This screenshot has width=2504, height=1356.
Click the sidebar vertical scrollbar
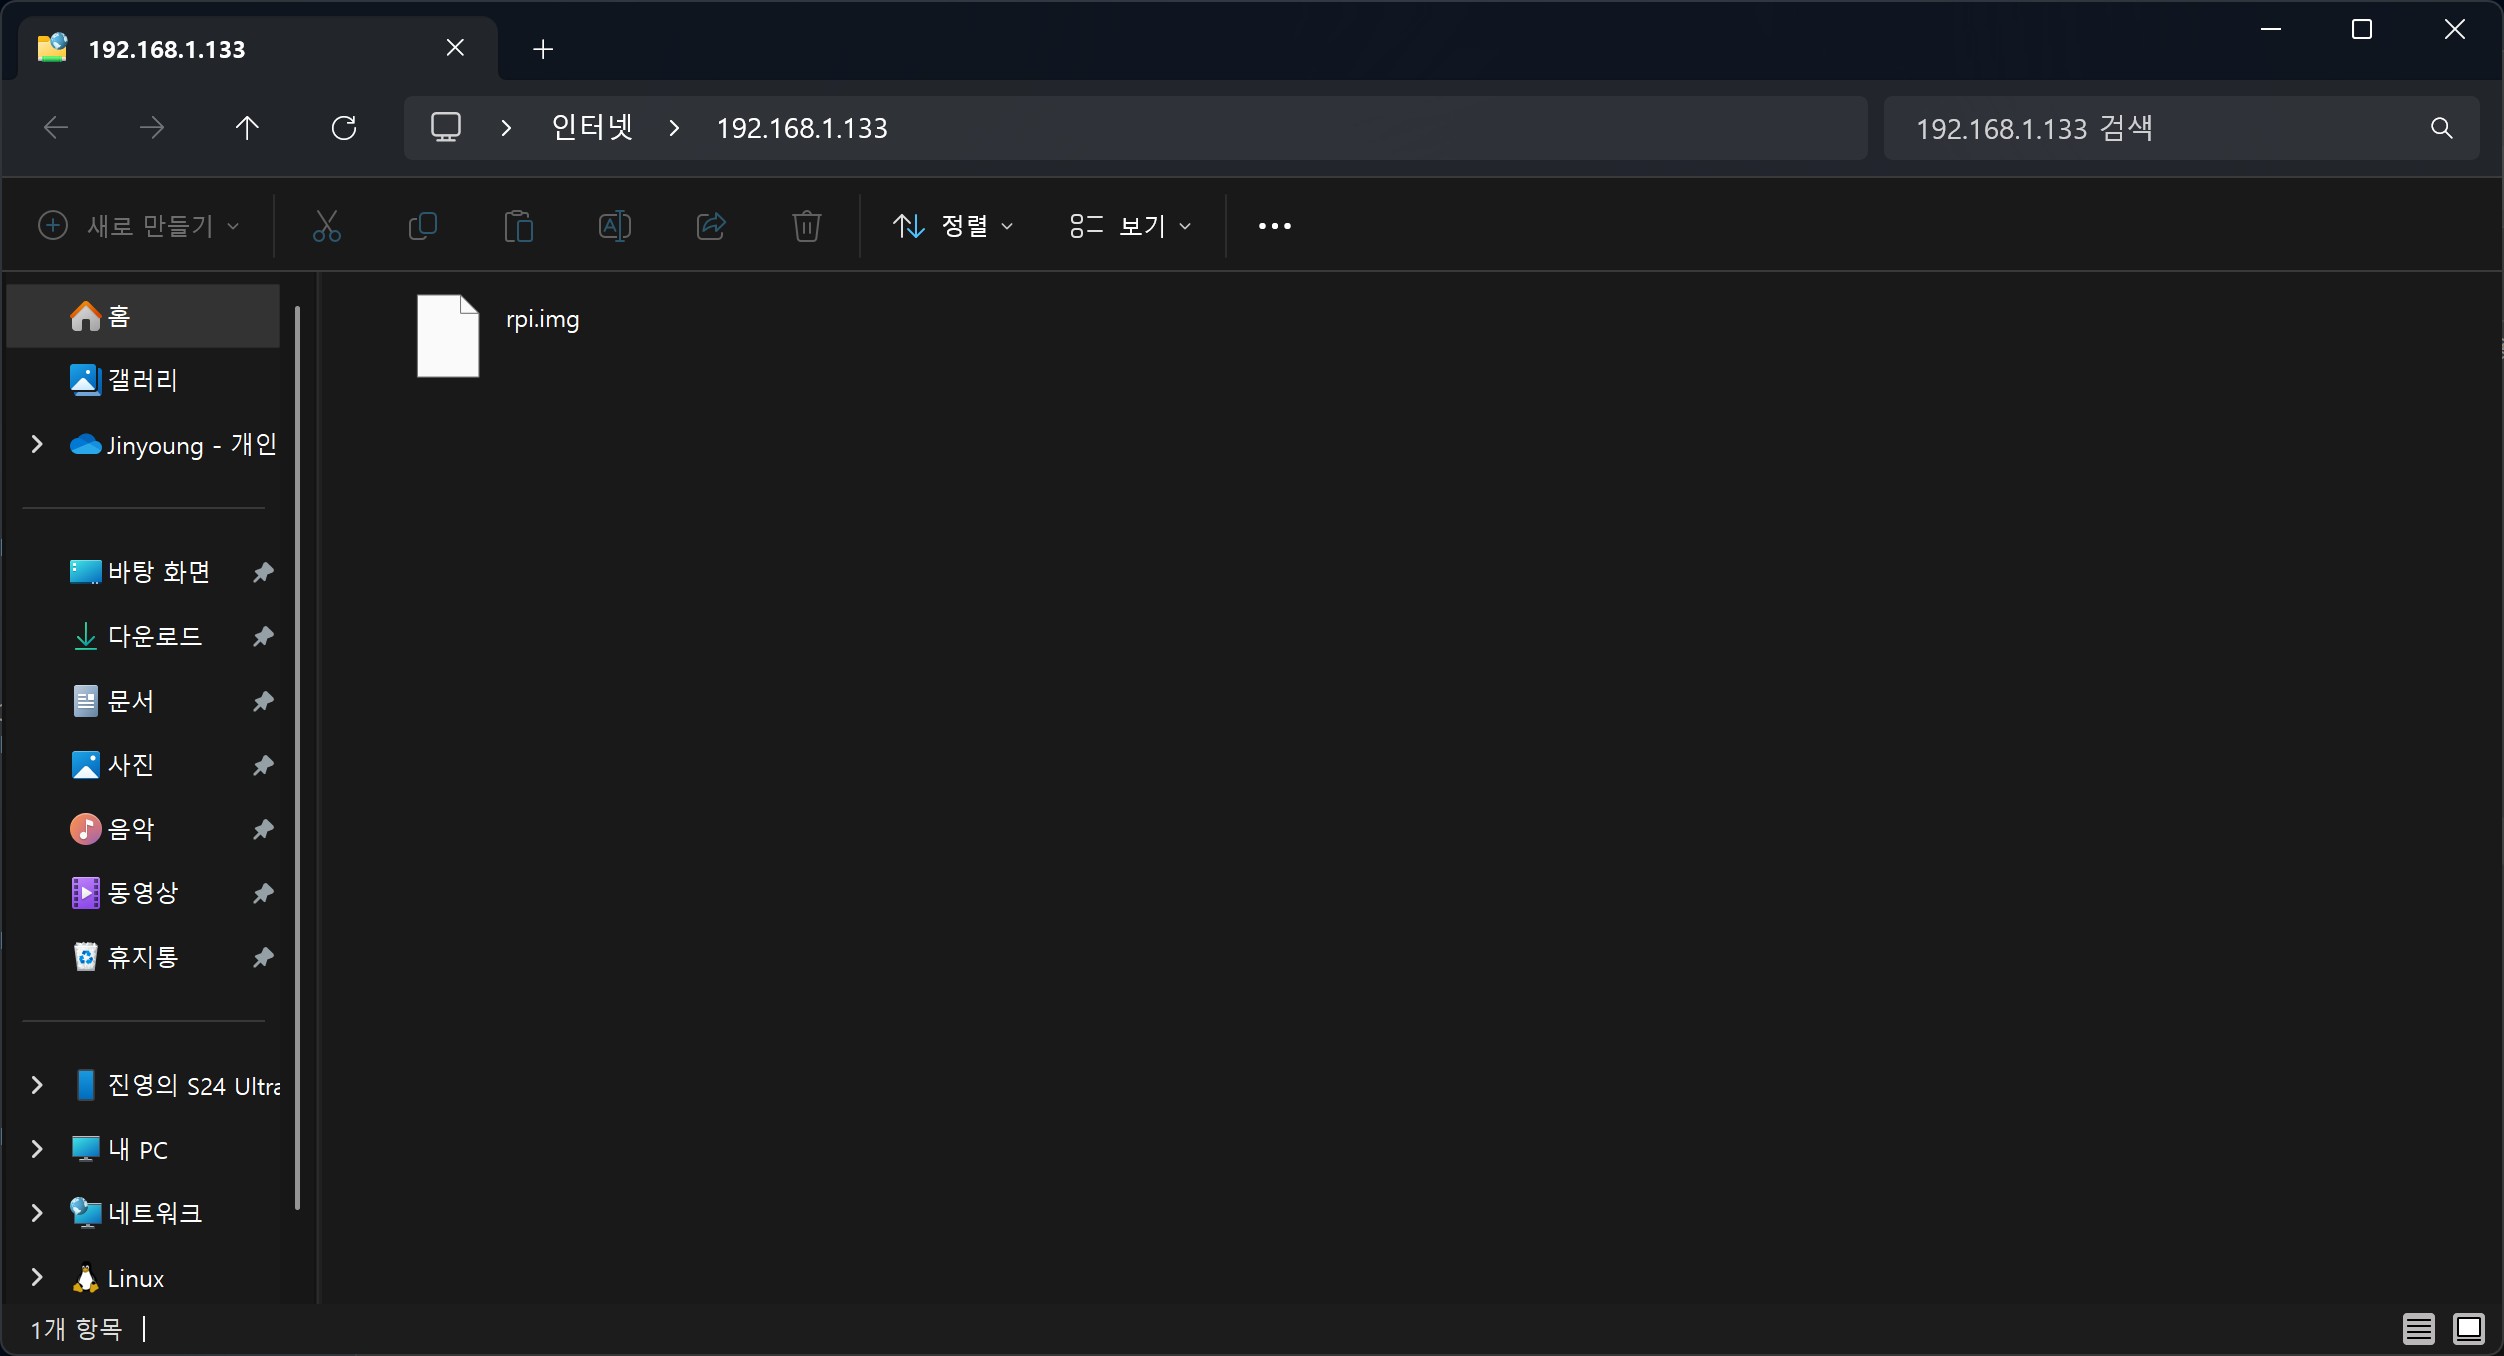tap(298, 757)
